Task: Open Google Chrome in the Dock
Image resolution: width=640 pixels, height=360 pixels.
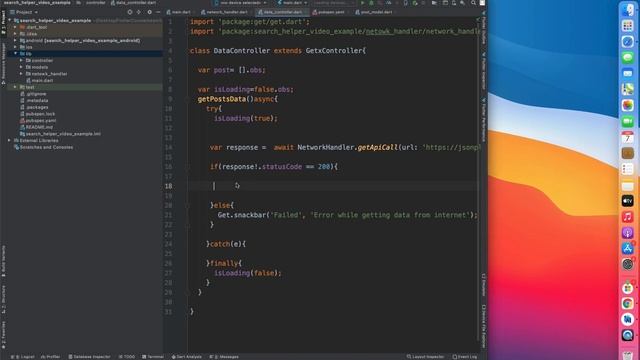Action: 628,303
